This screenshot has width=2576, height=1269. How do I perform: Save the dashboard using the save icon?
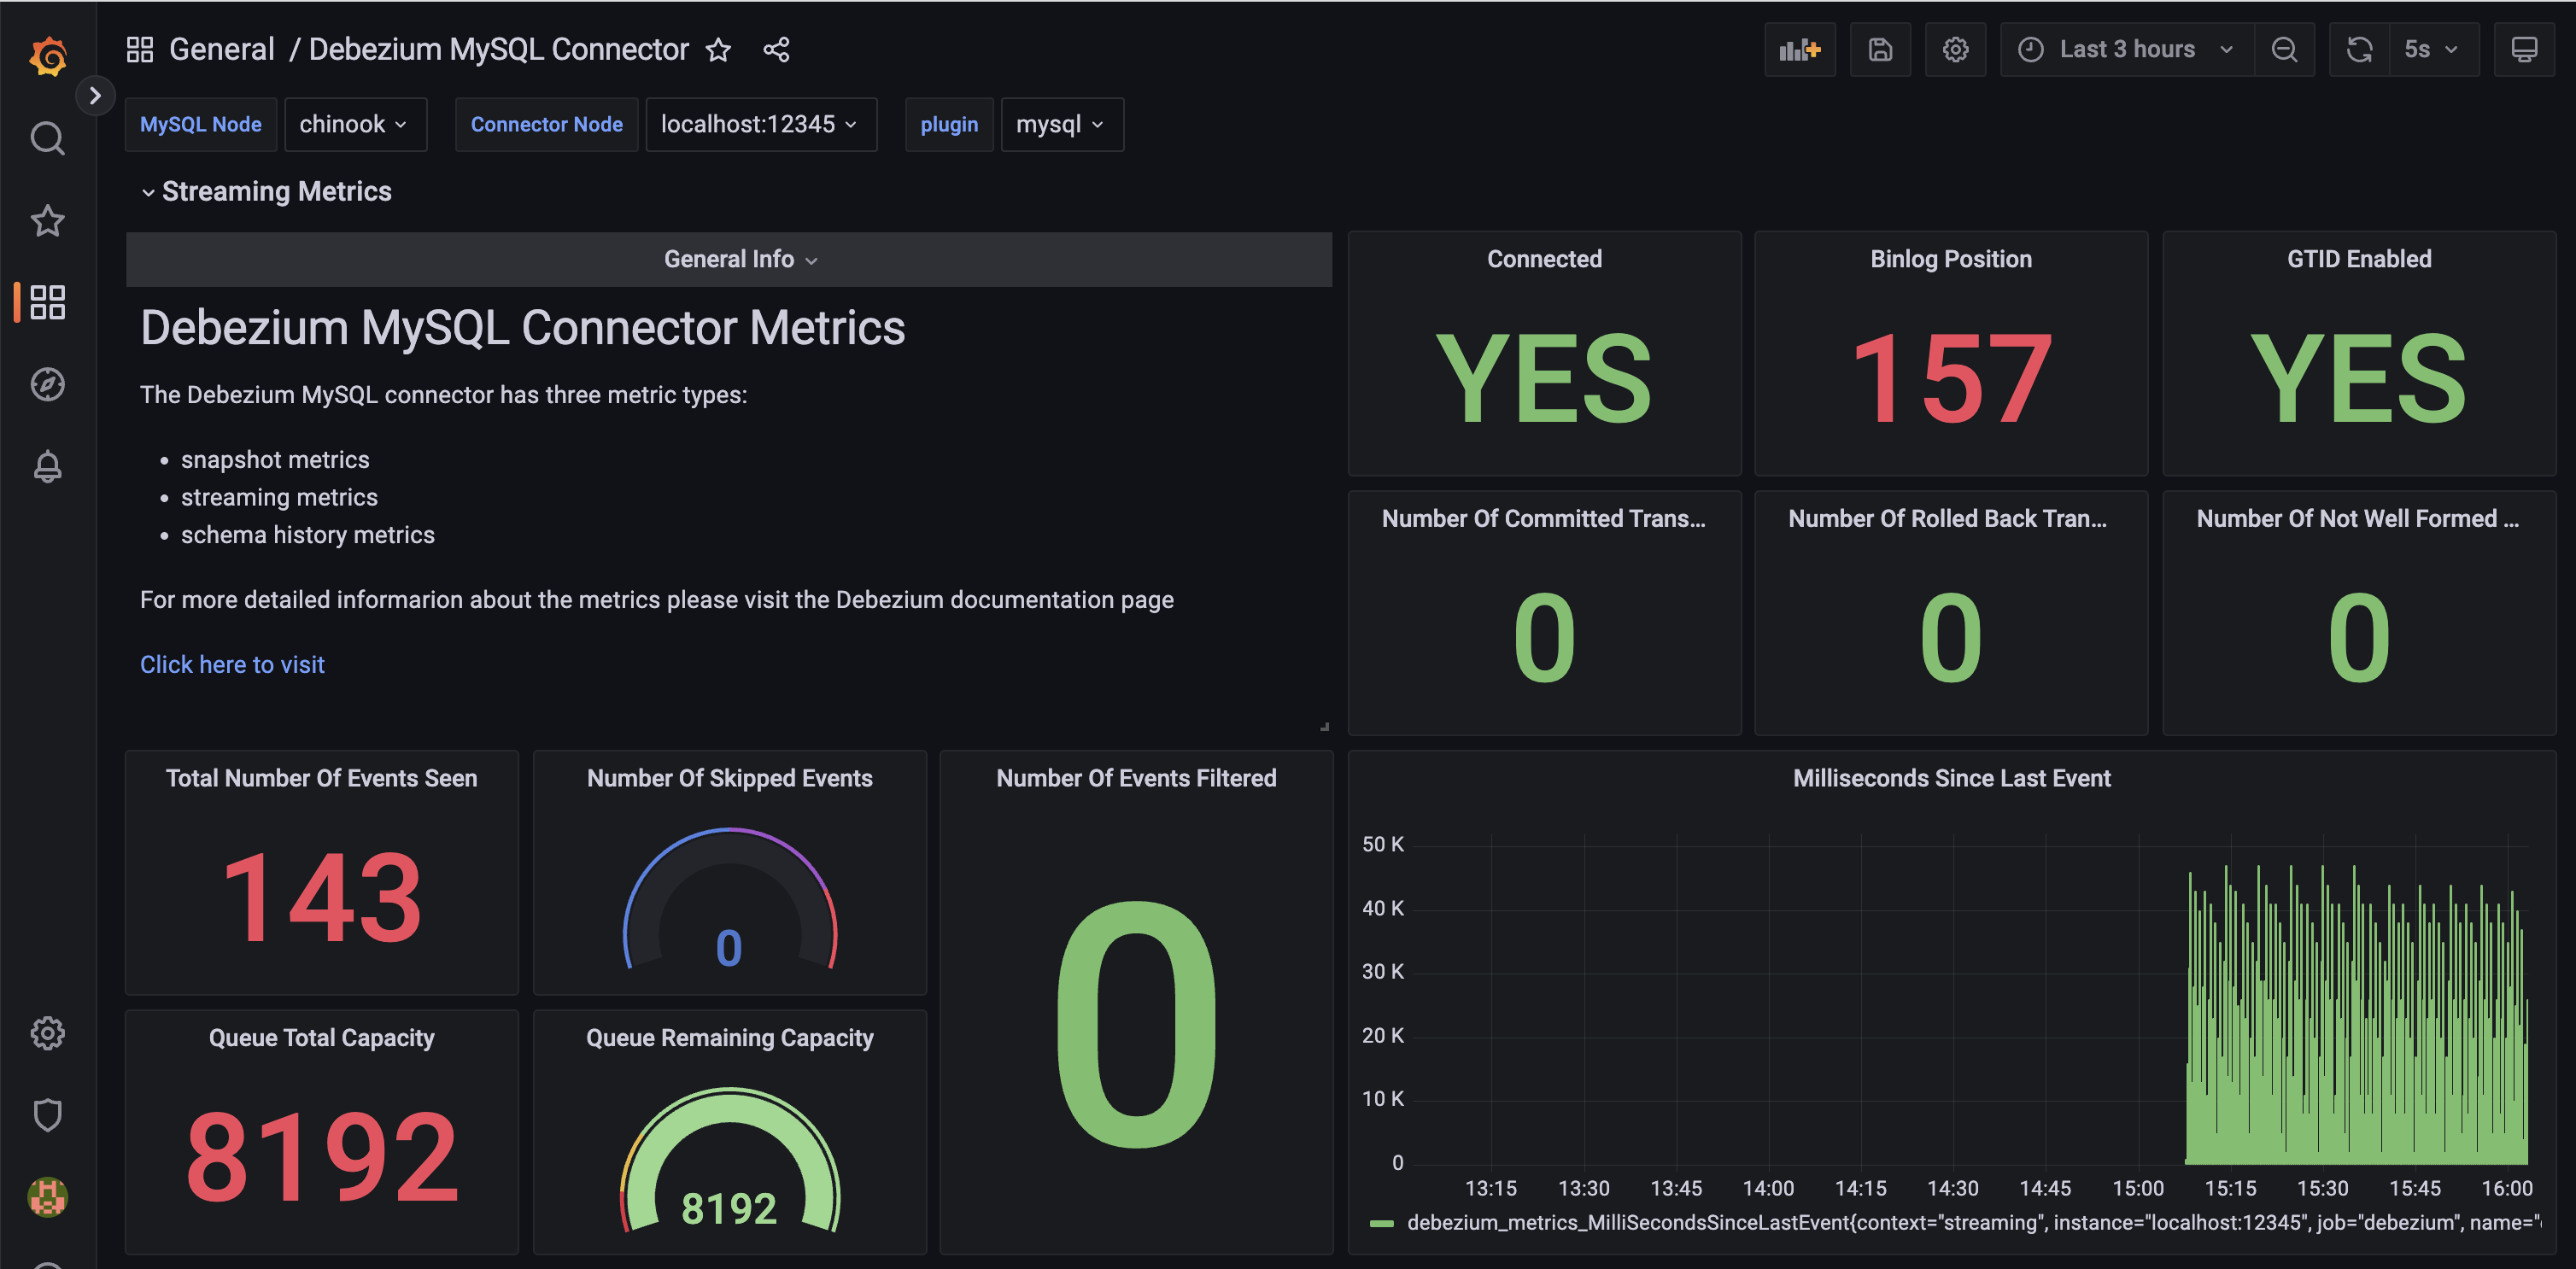[x=1880, y=49]
